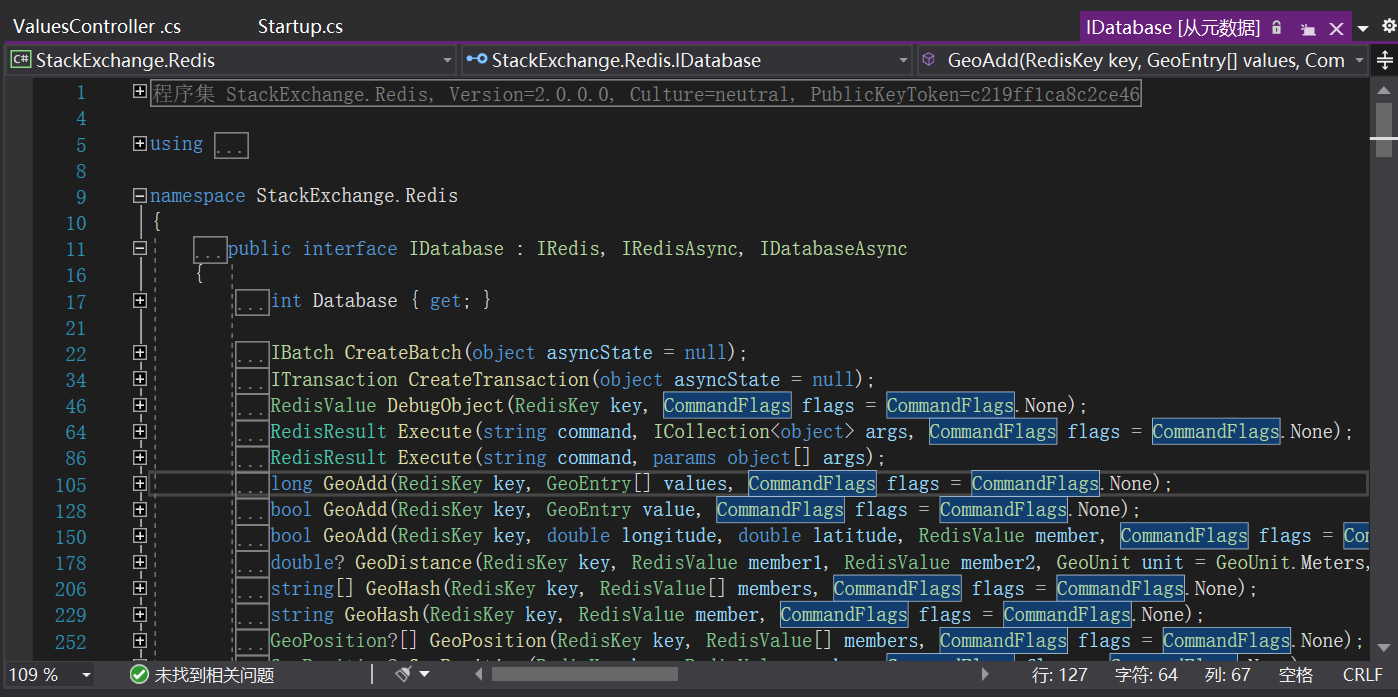Click the ellipsis box before public interface
Viewport: 1398px width, 697px height.
pos(210,250)
